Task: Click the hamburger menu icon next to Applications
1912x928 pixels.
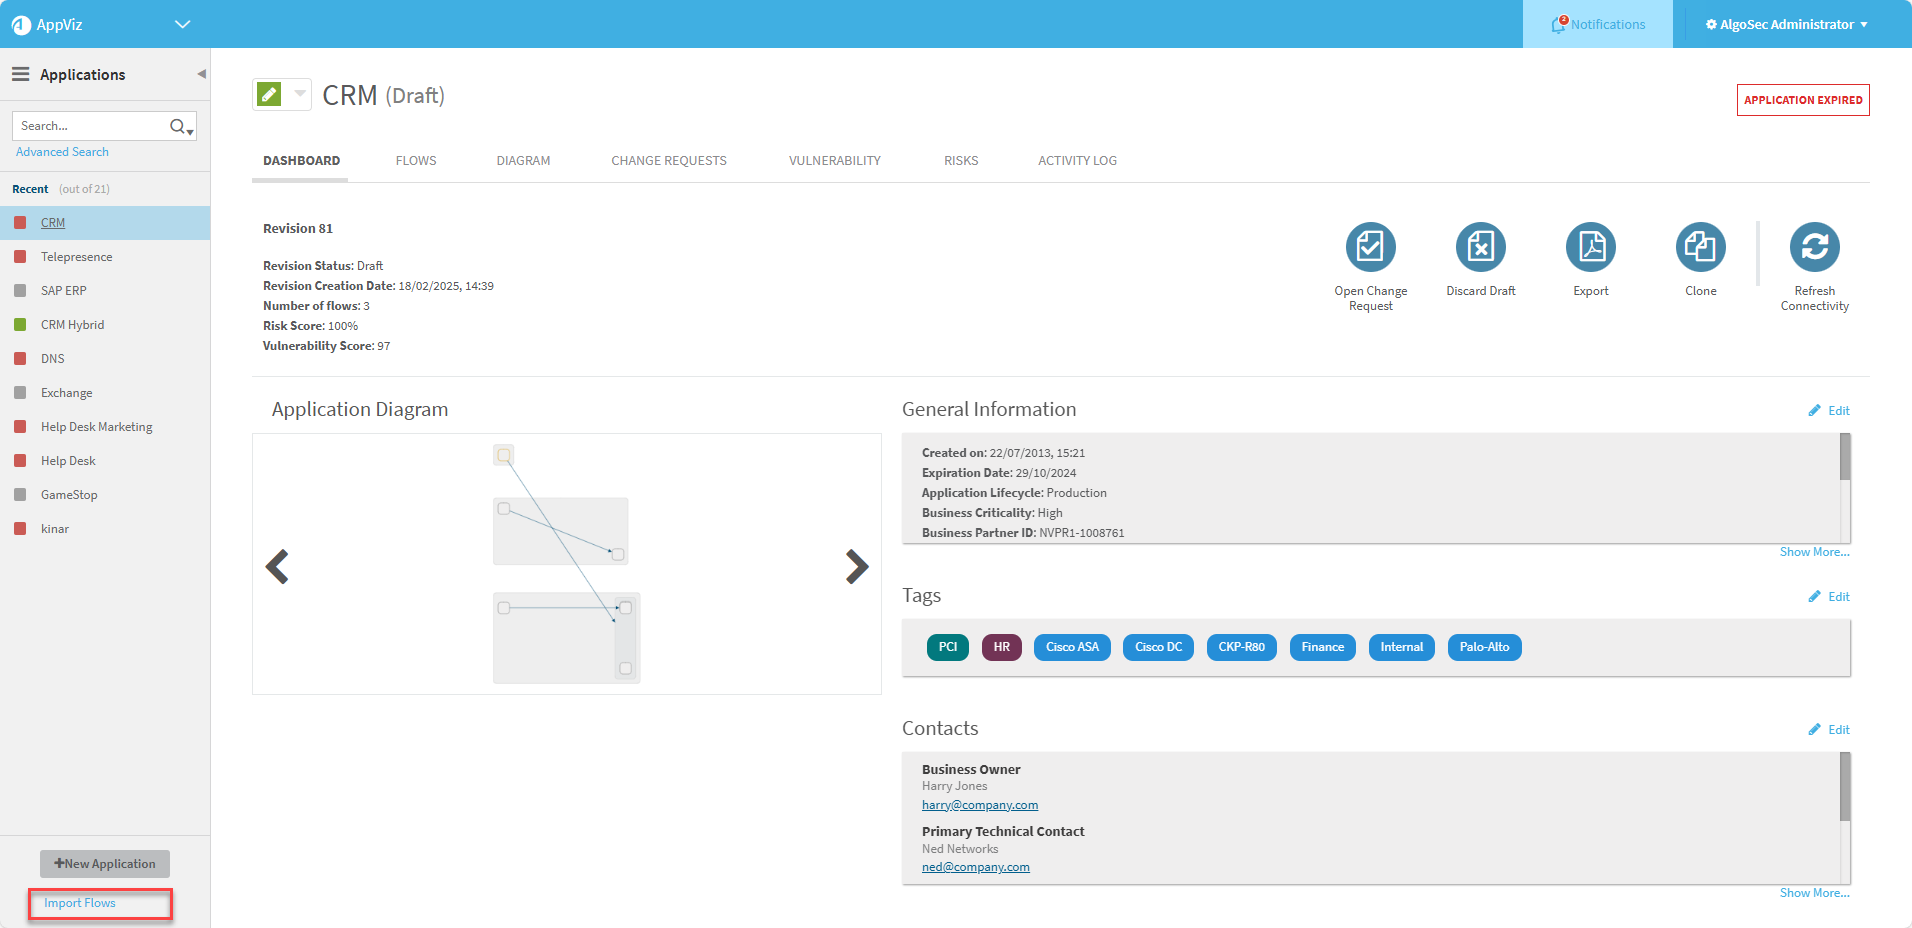Action: (20, 74)
